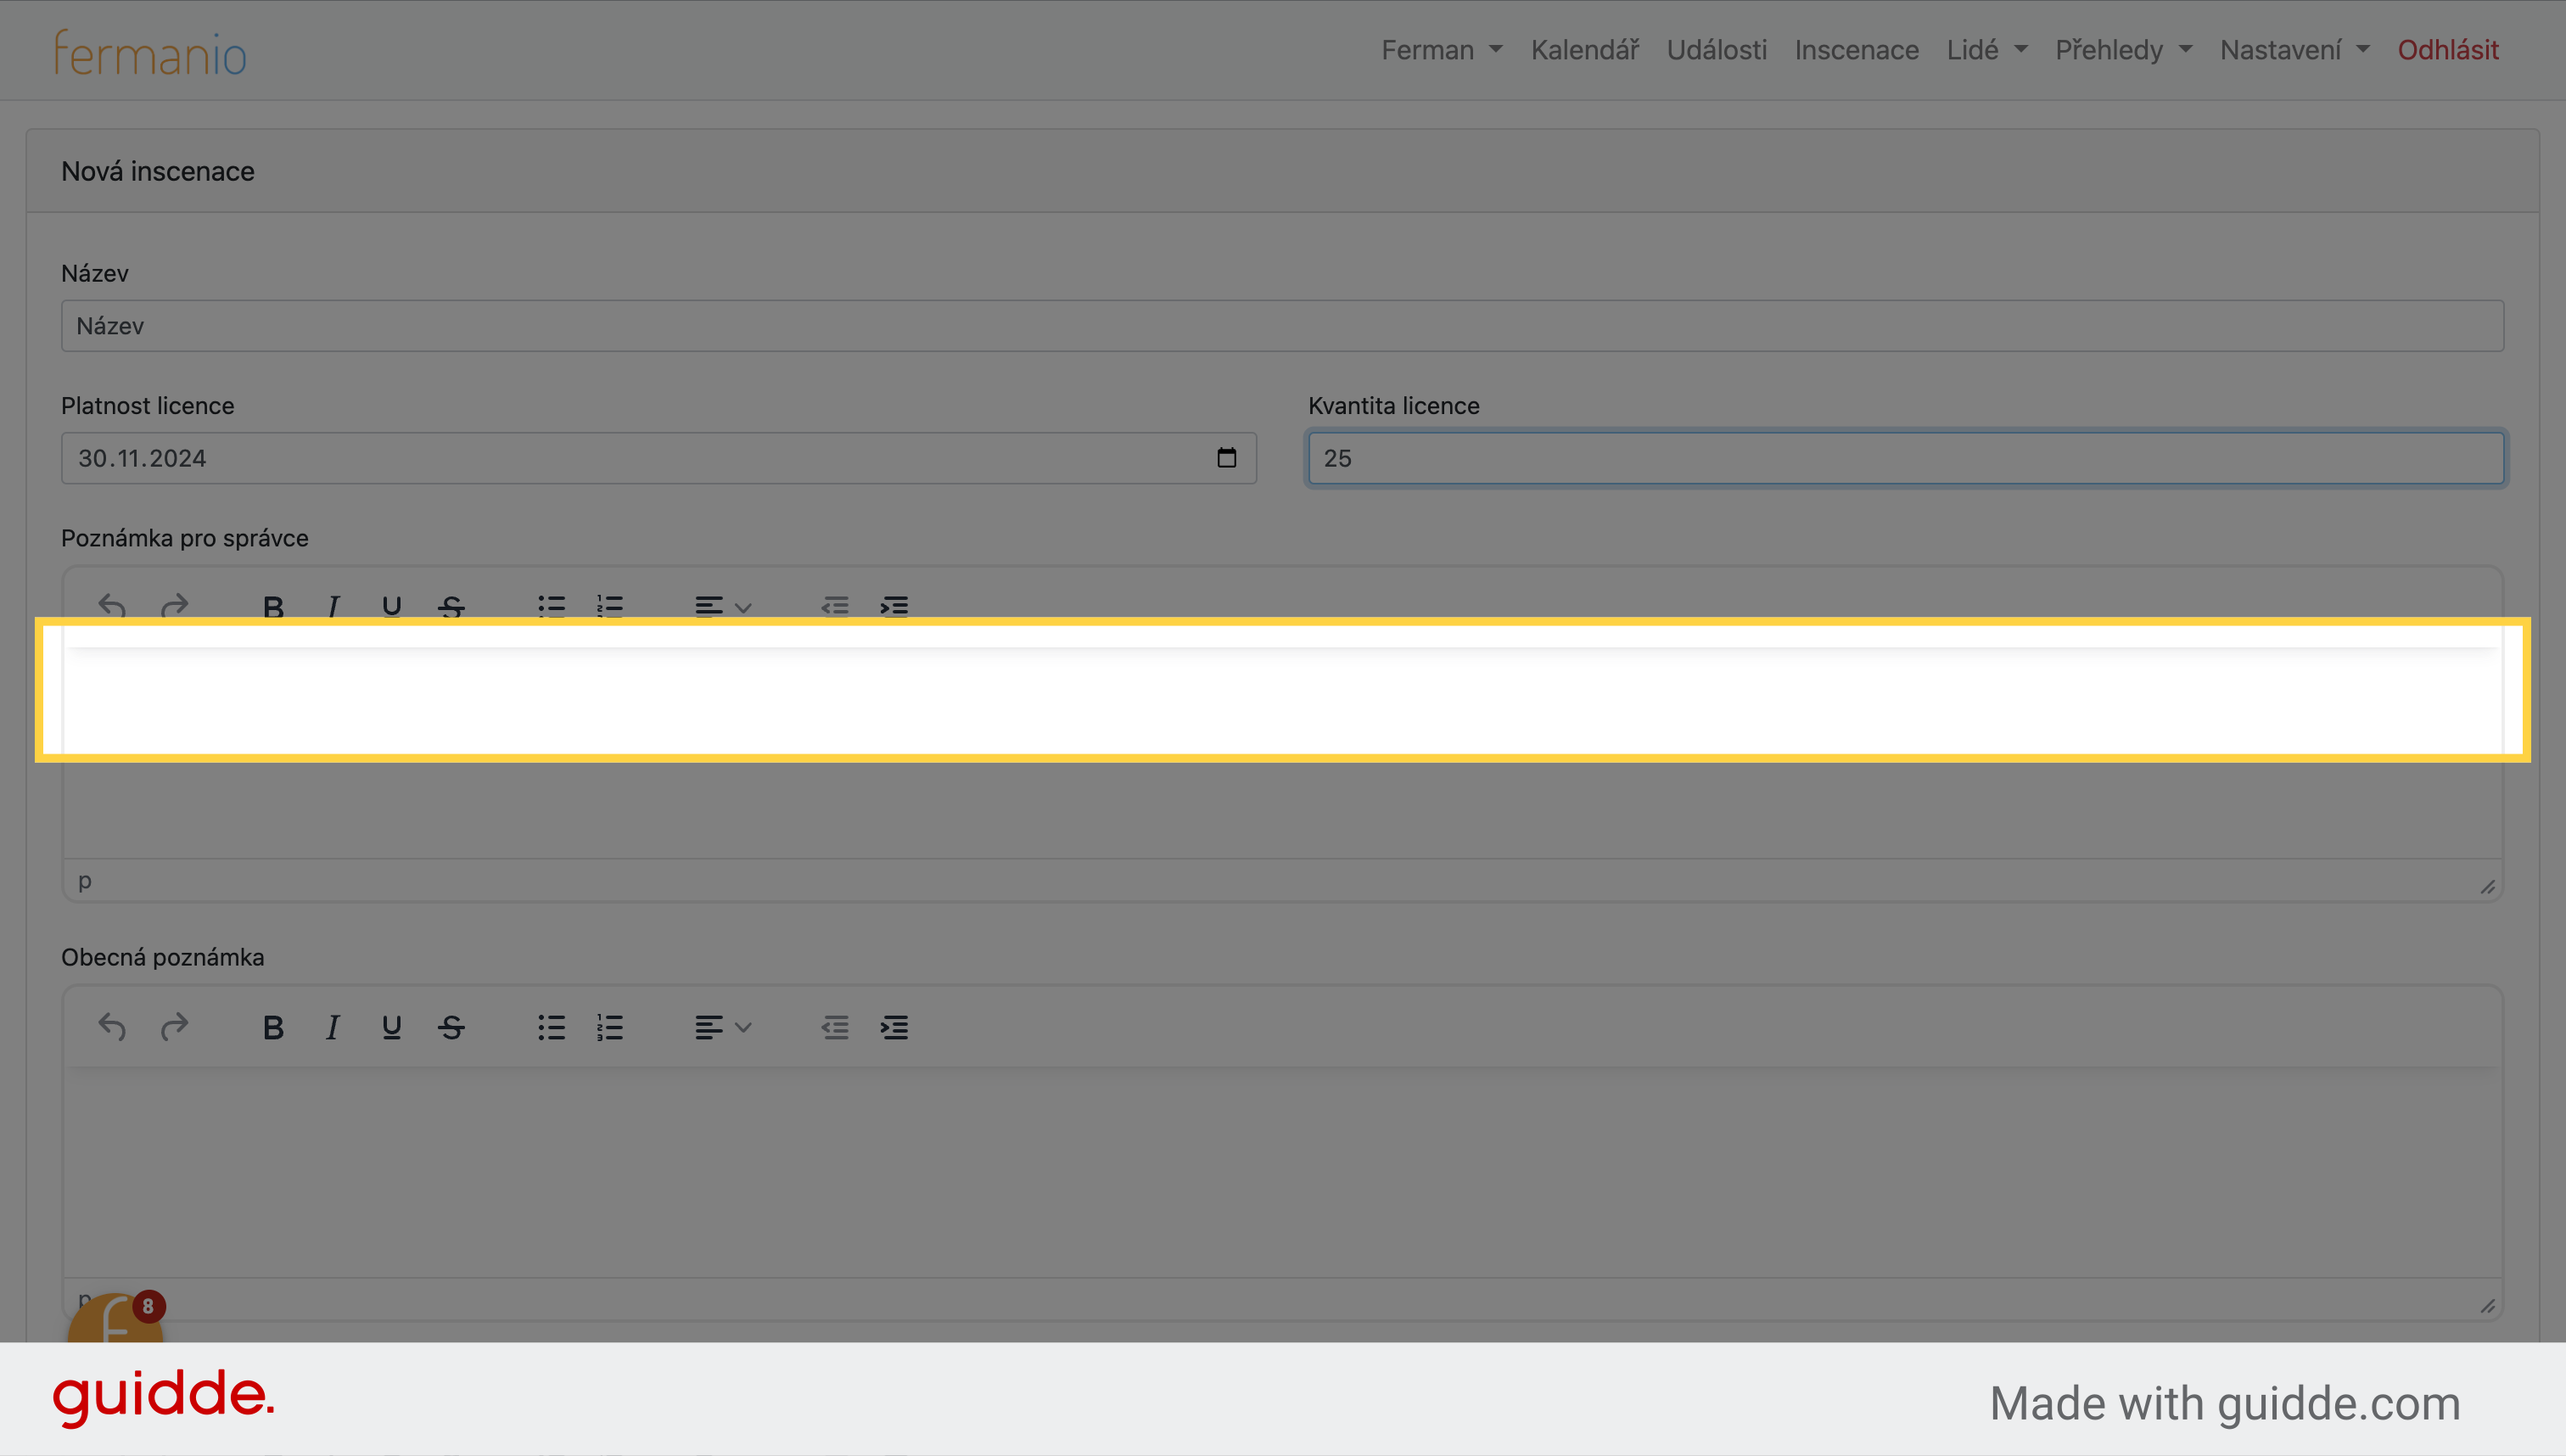Screen dimensions: 2566x1456
Task: Decrease indent in Poznámka pro správce editor
Action: click(835, 606)
